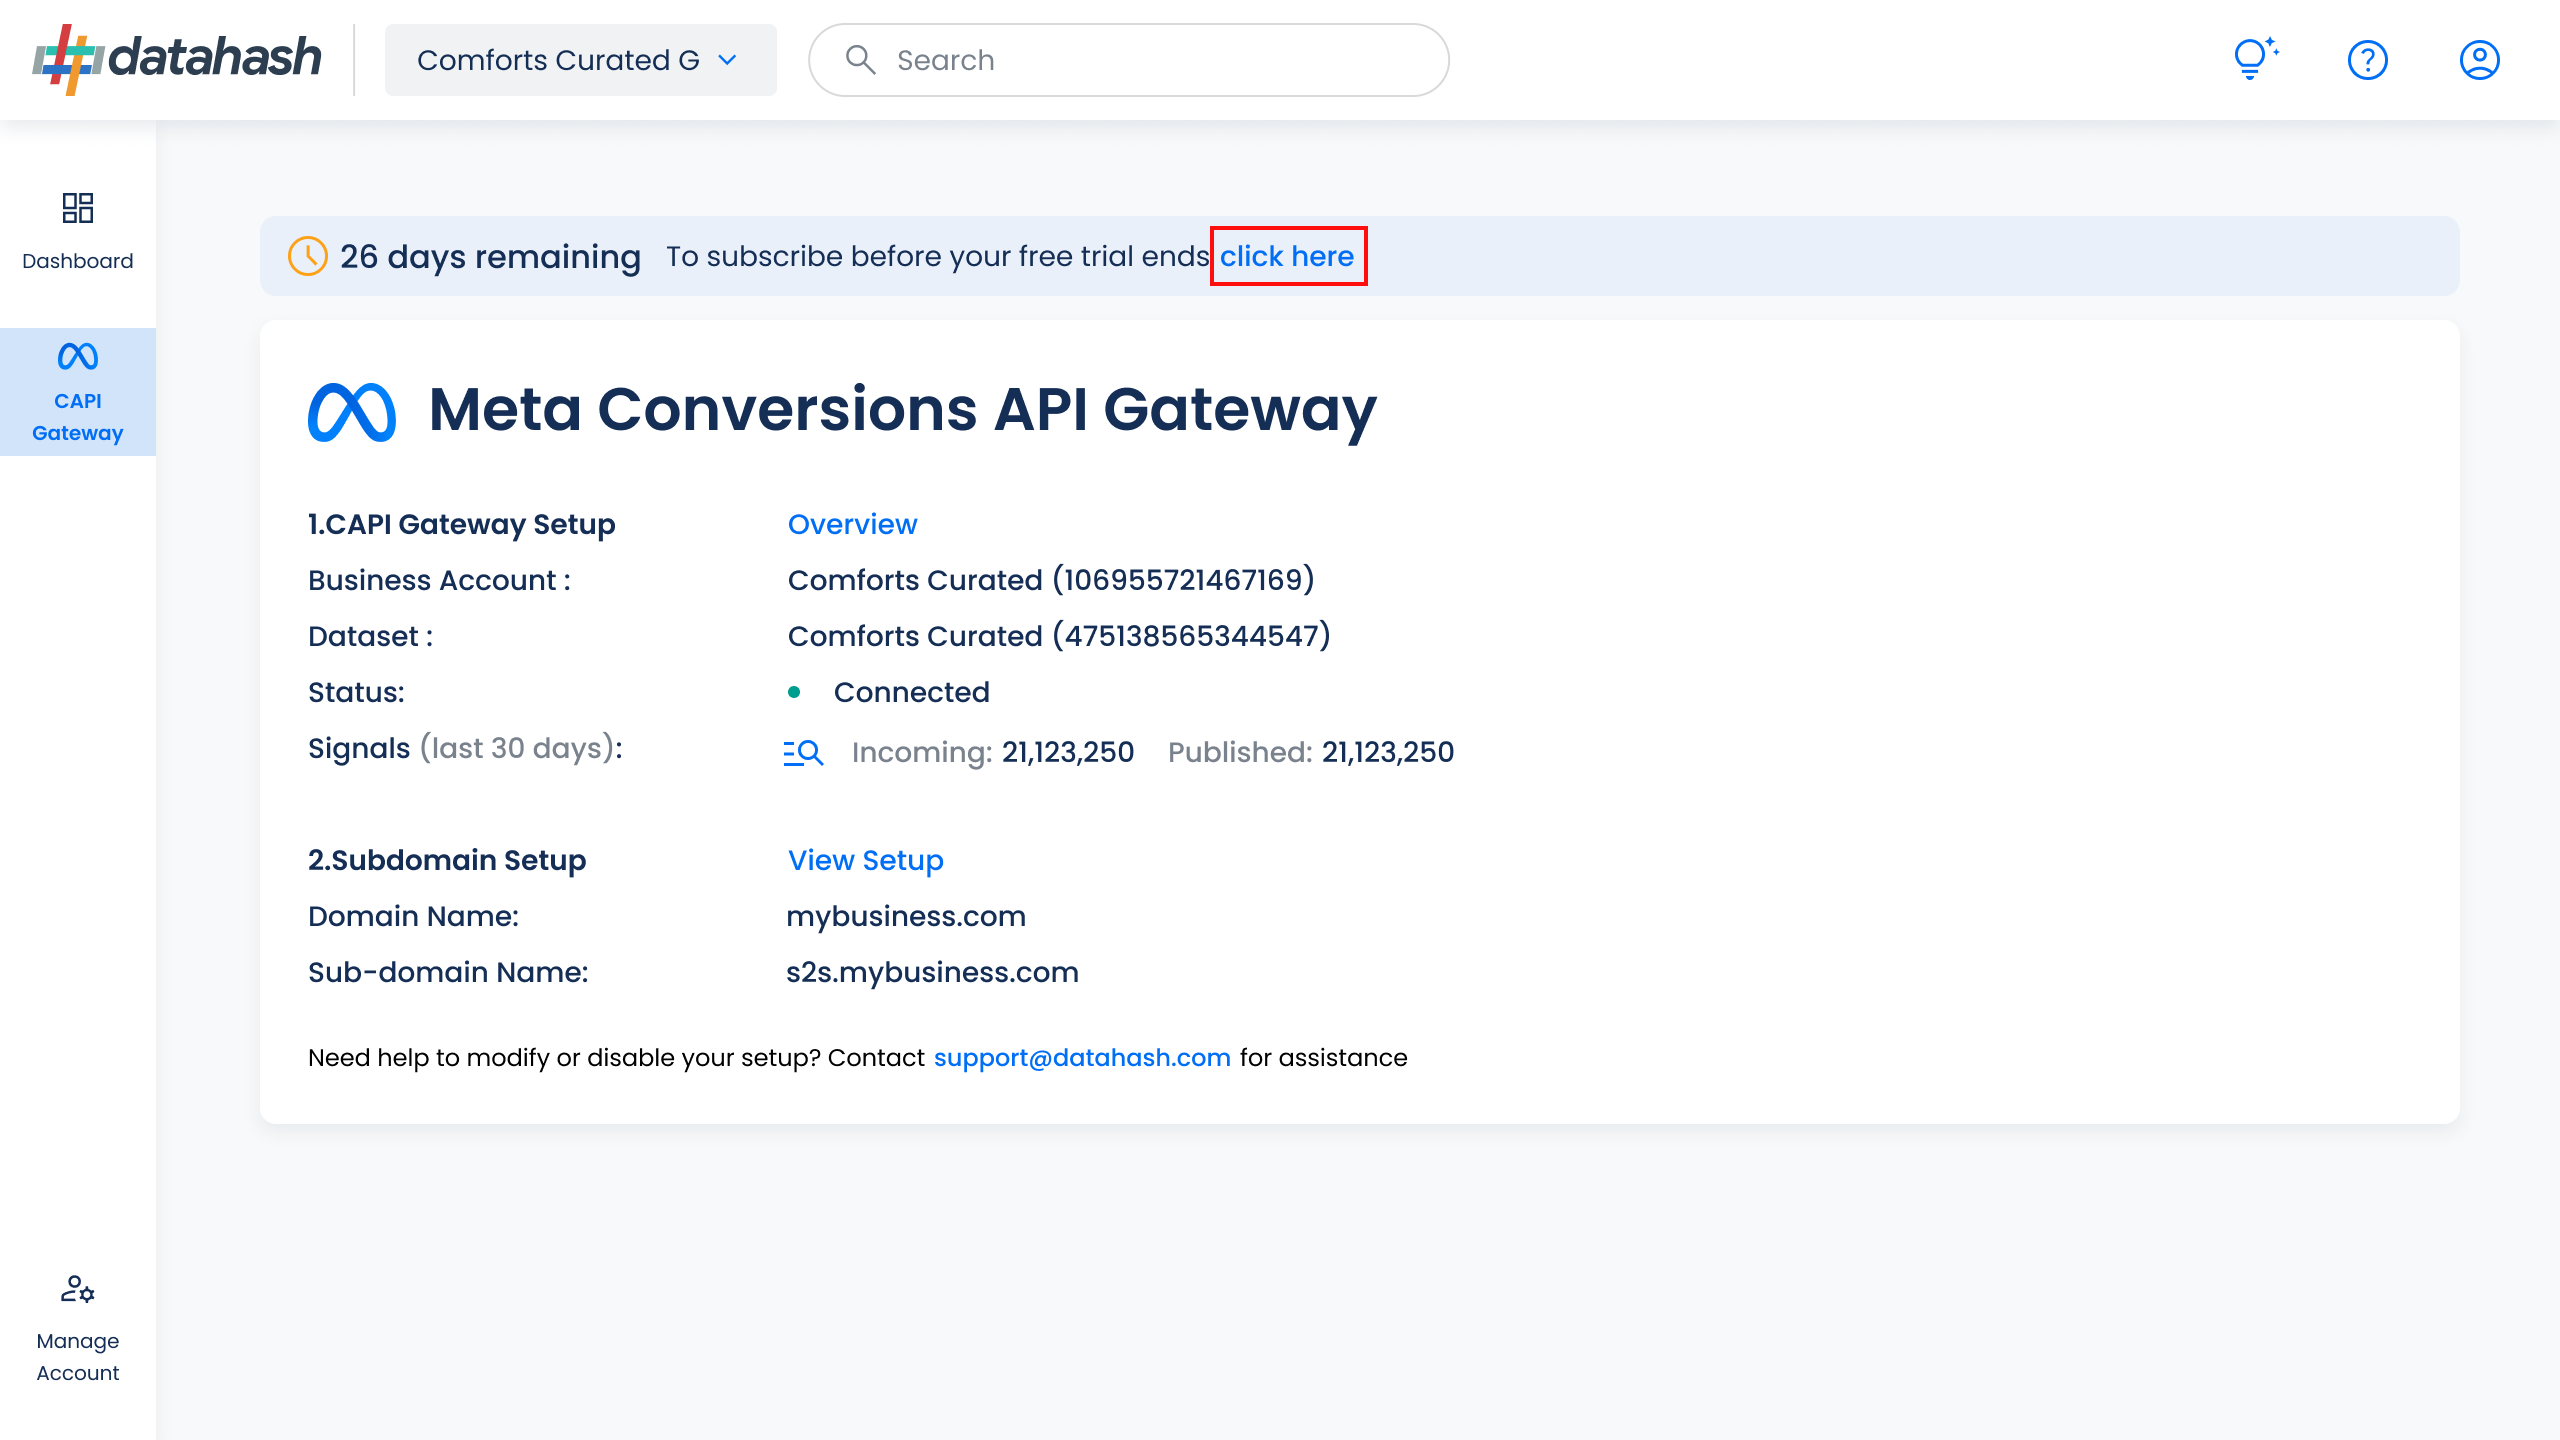Click the 'Domain Name:' label
Image resolution: width=2560 pixels, height=1440 pixels.
pyautogui.click(x=413, y=916)
